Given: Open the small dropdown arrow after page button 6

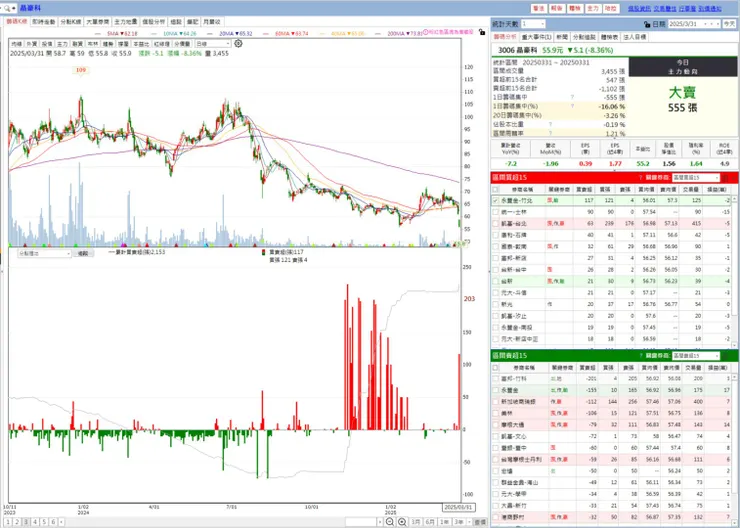Looking at the screenshot, I should (x=62, y=522).
